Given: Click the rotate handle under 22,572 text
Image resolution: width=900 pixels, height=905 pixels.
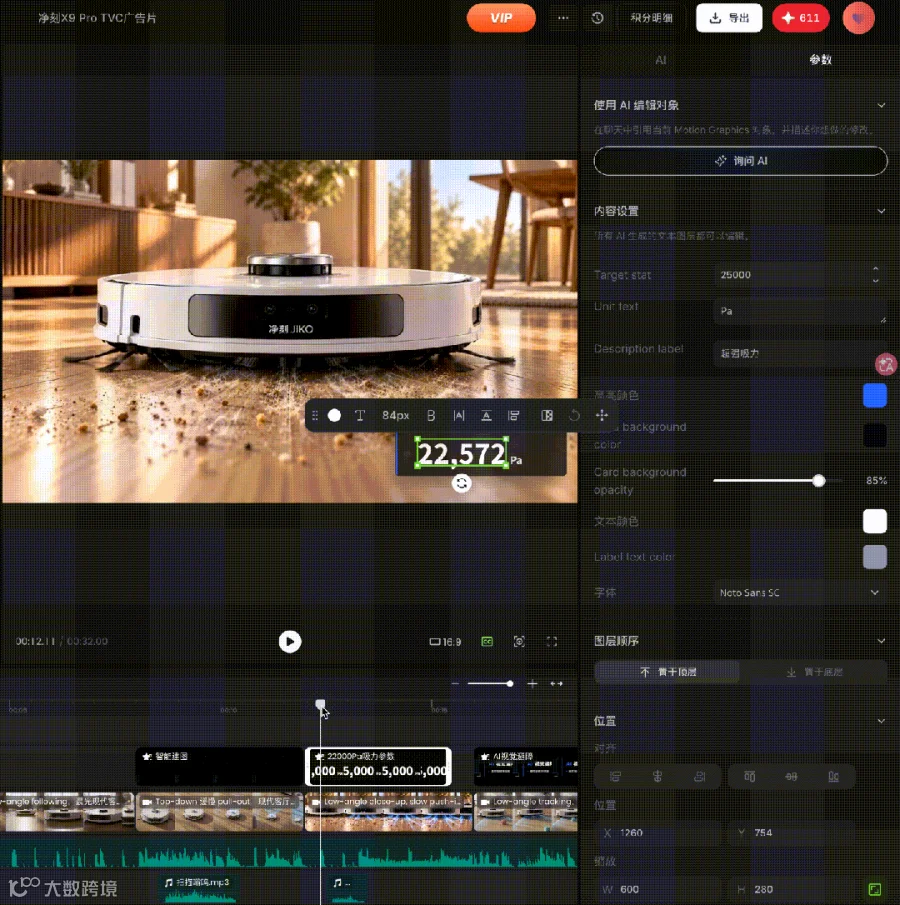Looking at the screenshot, I should click(461, 483).
